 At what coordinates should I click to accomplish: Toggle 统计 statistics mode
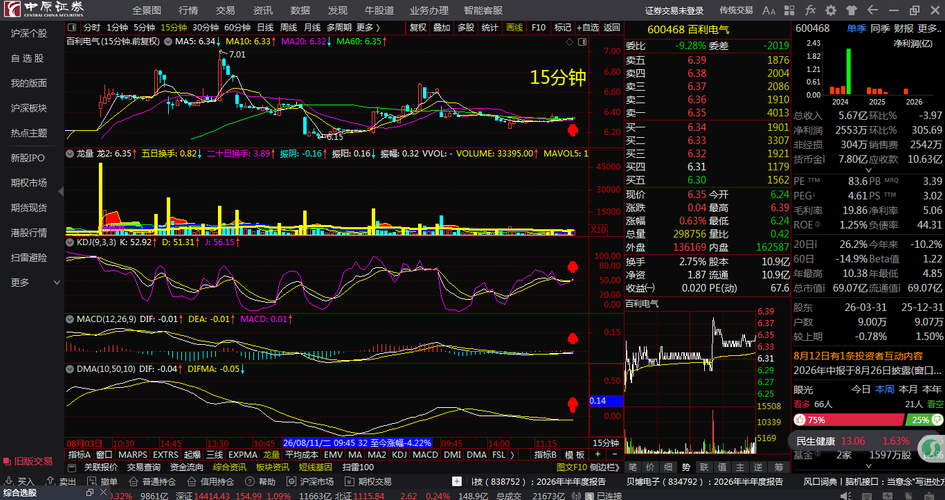click(490, 28)
